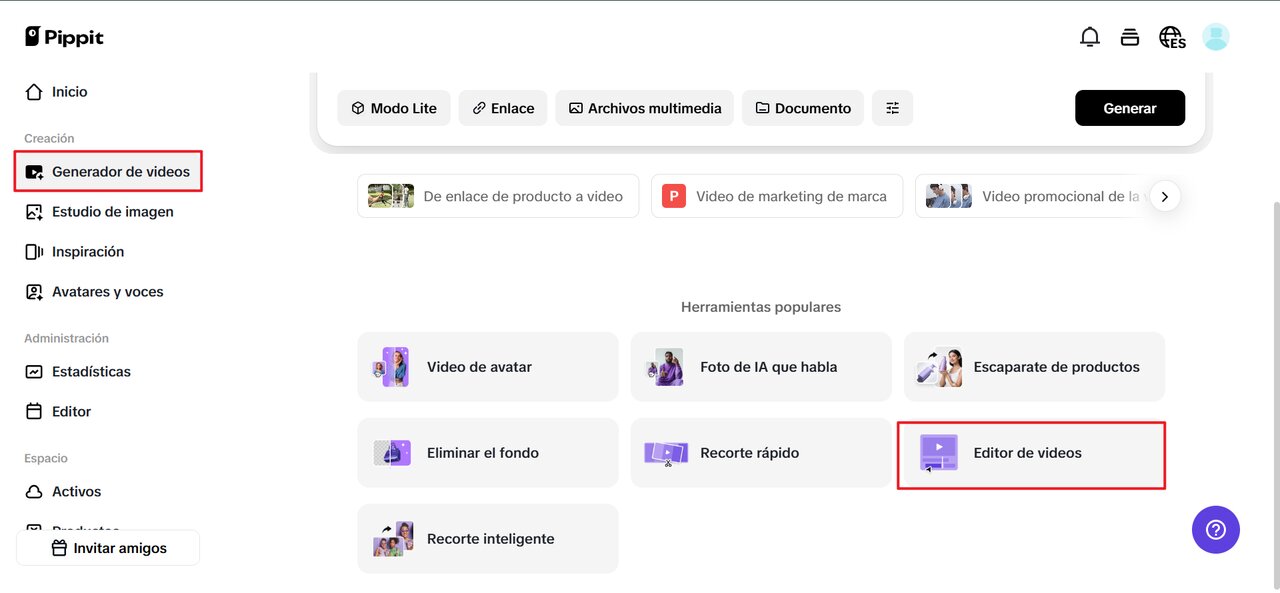The height and width of the screenshot is (593, 1280).
Task: Click the notifications bell icon
Action: [1090, 37]
